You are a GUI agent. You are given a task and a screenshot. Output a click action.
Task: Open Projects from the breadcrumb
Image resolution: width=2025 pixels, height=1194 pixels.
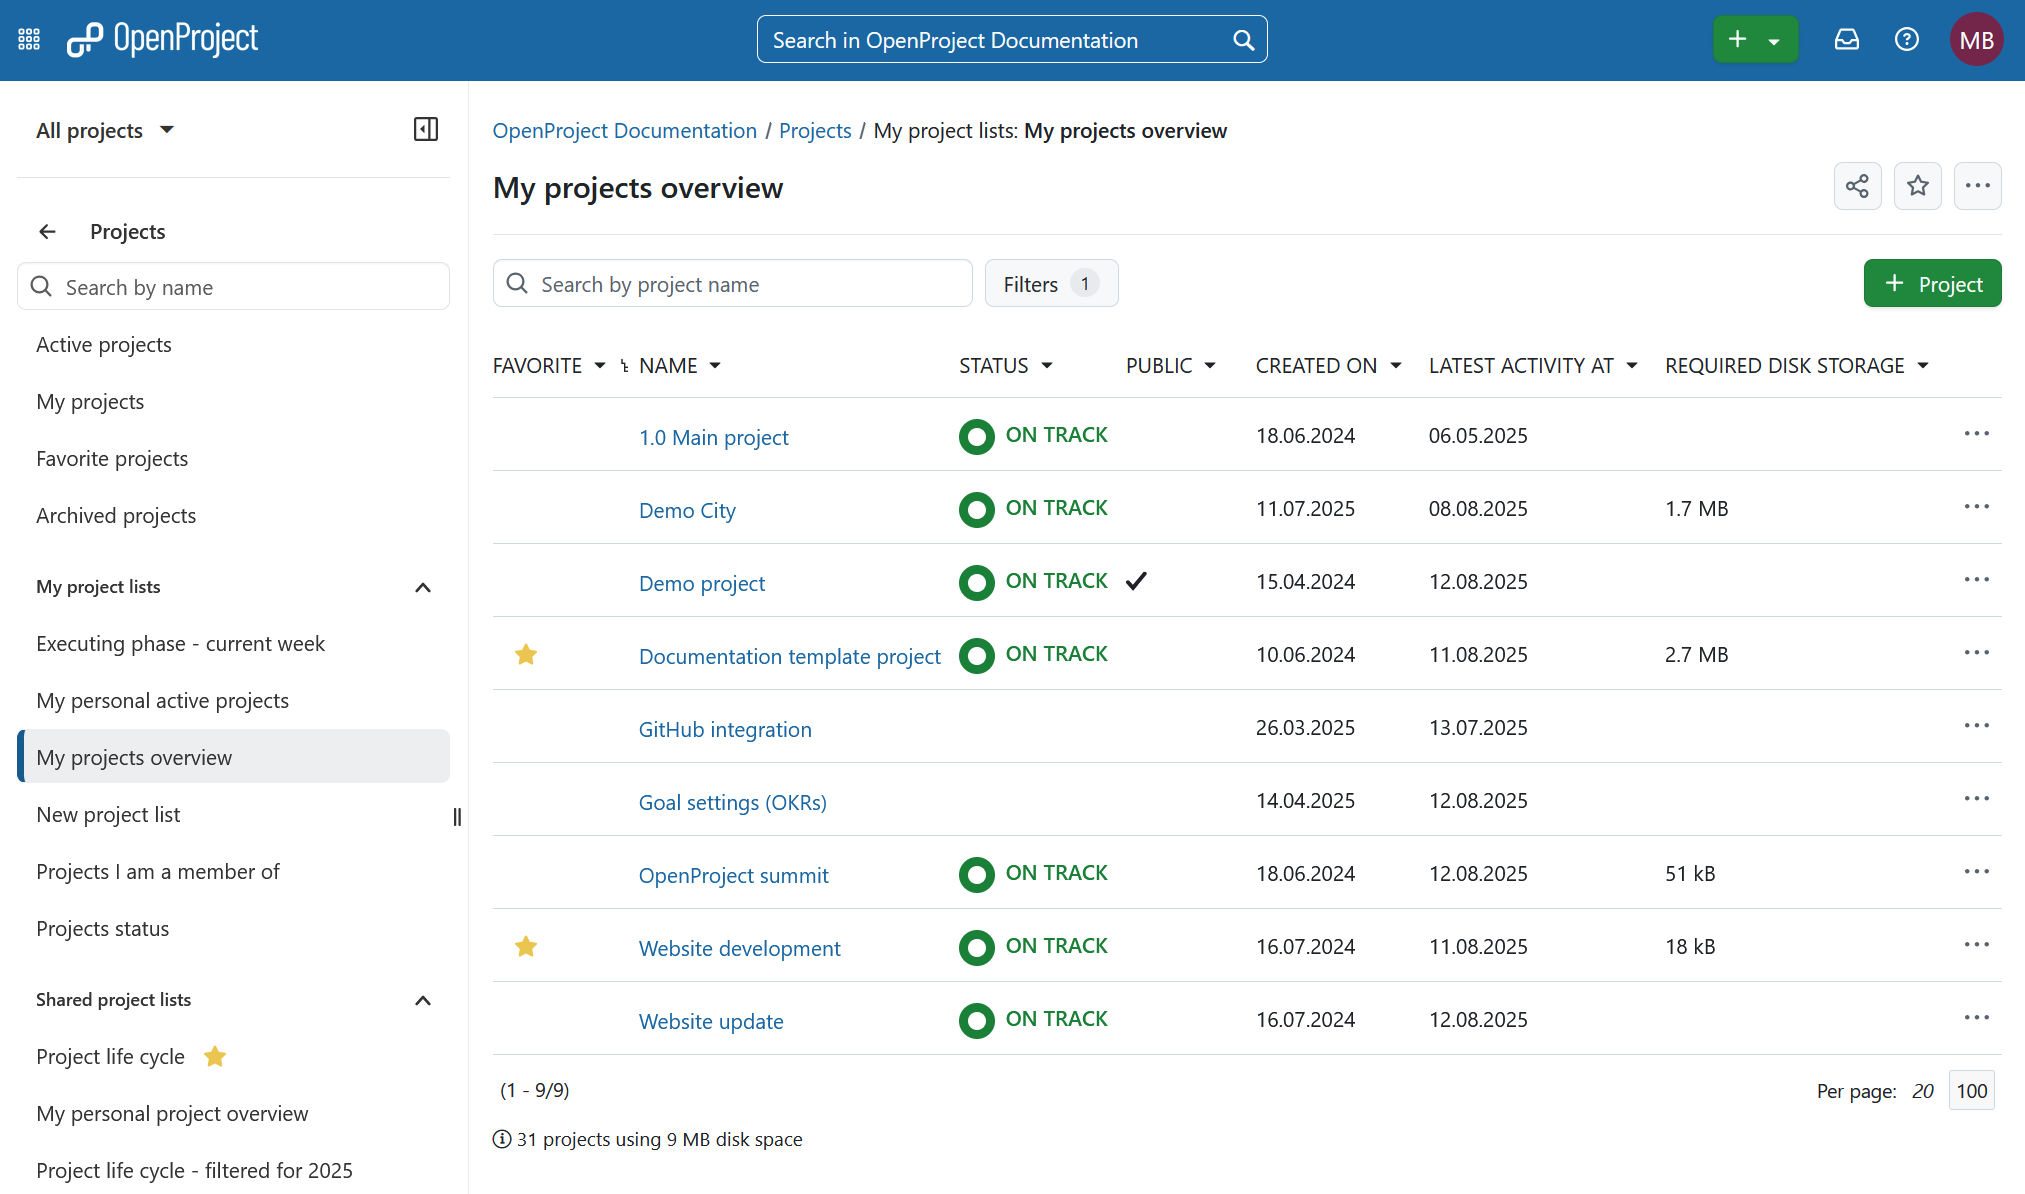[x=815, y=130]
